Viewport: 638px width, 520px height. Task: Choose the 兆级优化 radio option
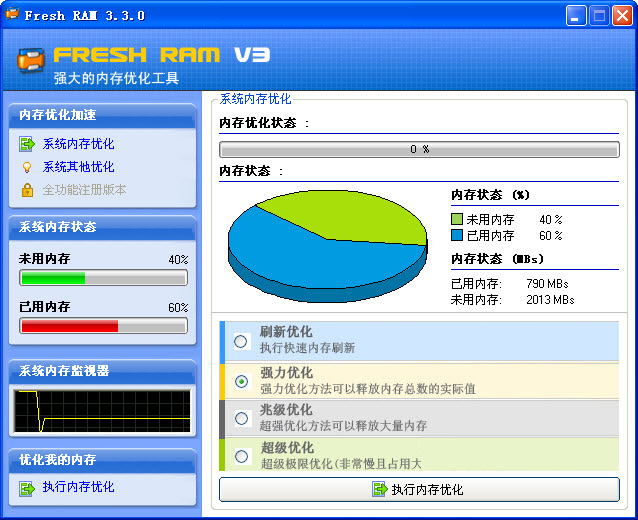pos(241,419)
